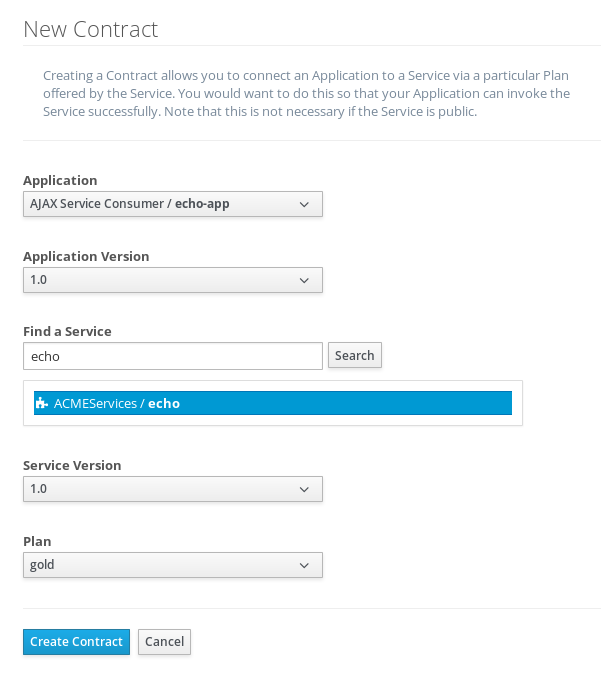This screenshot has height=677, width=601.
Task: Click the chevron arrow in Application dropdown
Action: pos(304,204)
